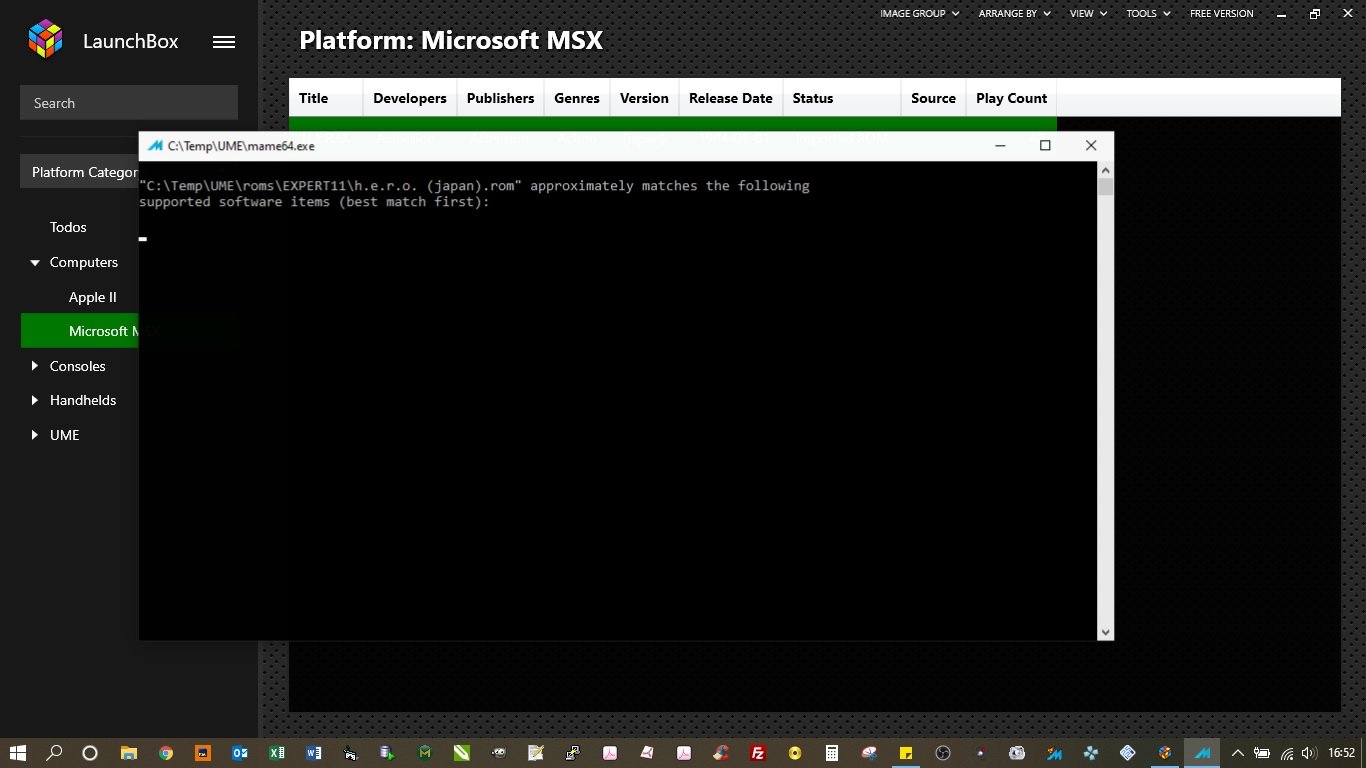Launch Google Chrome from taskbar

[165, 753]
